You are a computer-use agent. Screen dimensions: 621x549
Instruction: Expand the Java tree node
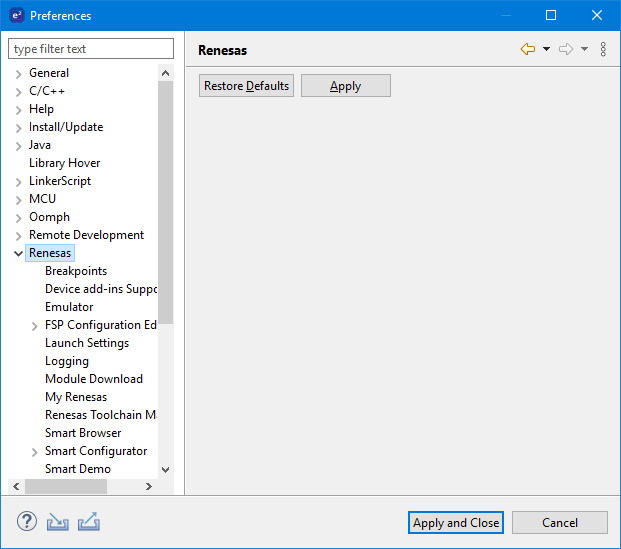[x=18, y=146]
